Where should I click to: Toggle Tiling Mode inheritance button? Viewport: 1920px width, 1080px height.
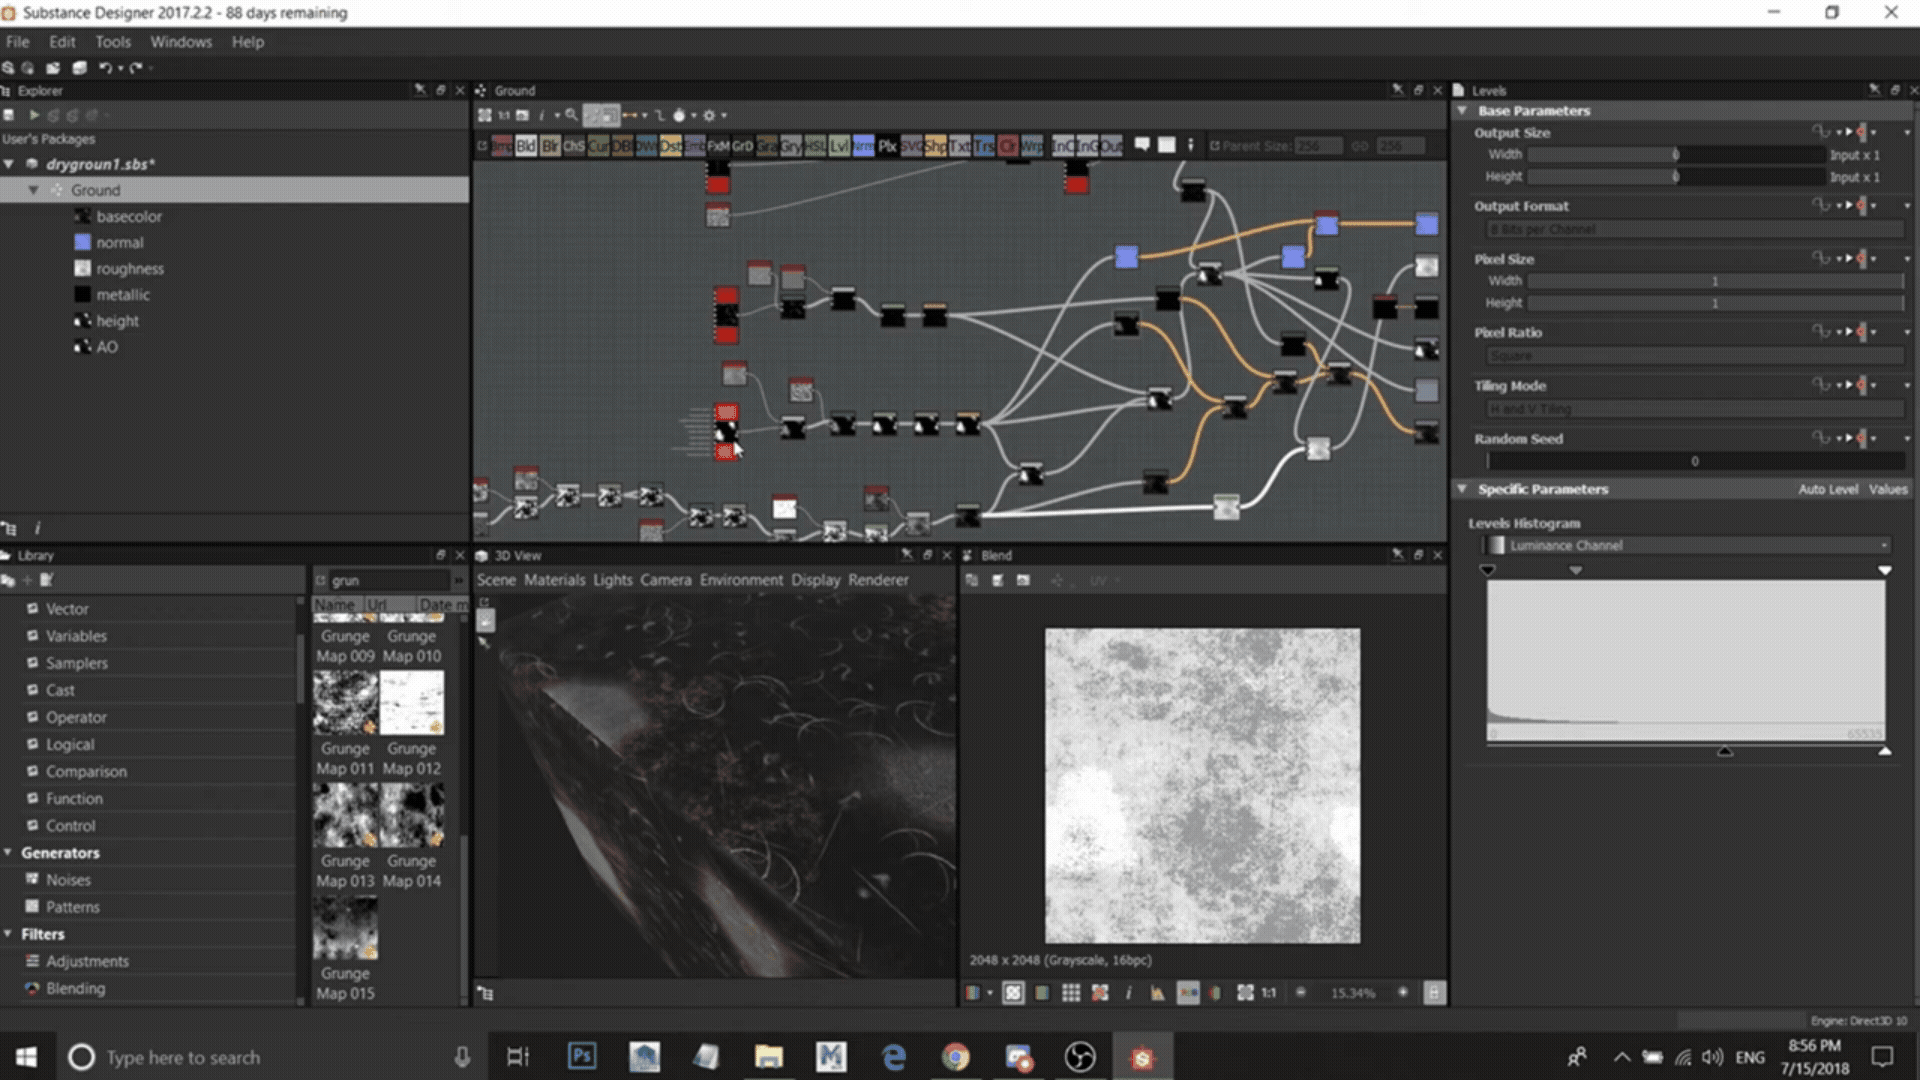pos(1861,385)
